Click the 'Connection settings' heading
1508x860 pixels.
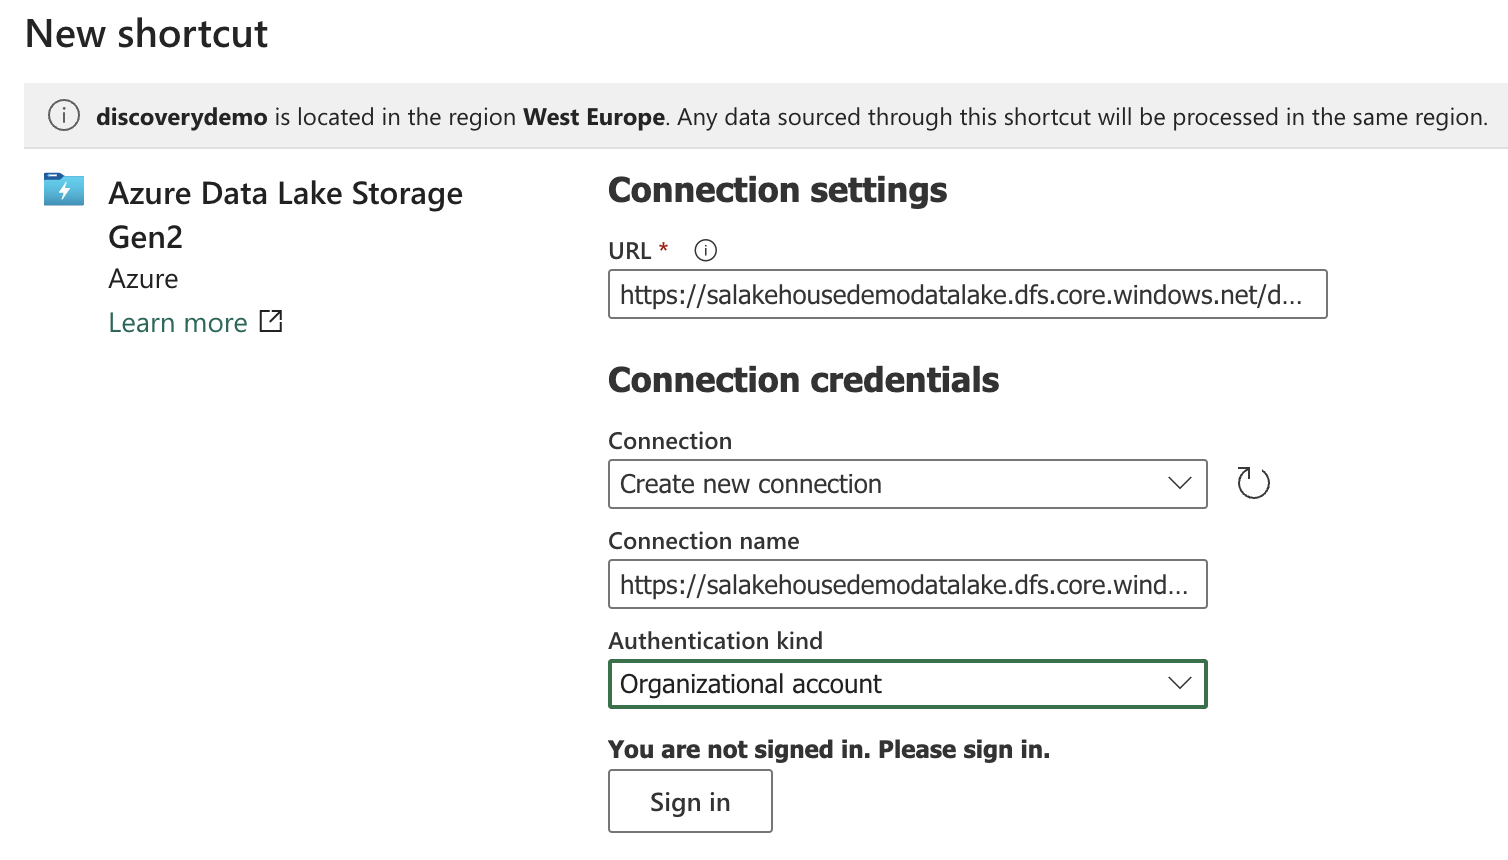pyautogui.click(x=777, y=190)
